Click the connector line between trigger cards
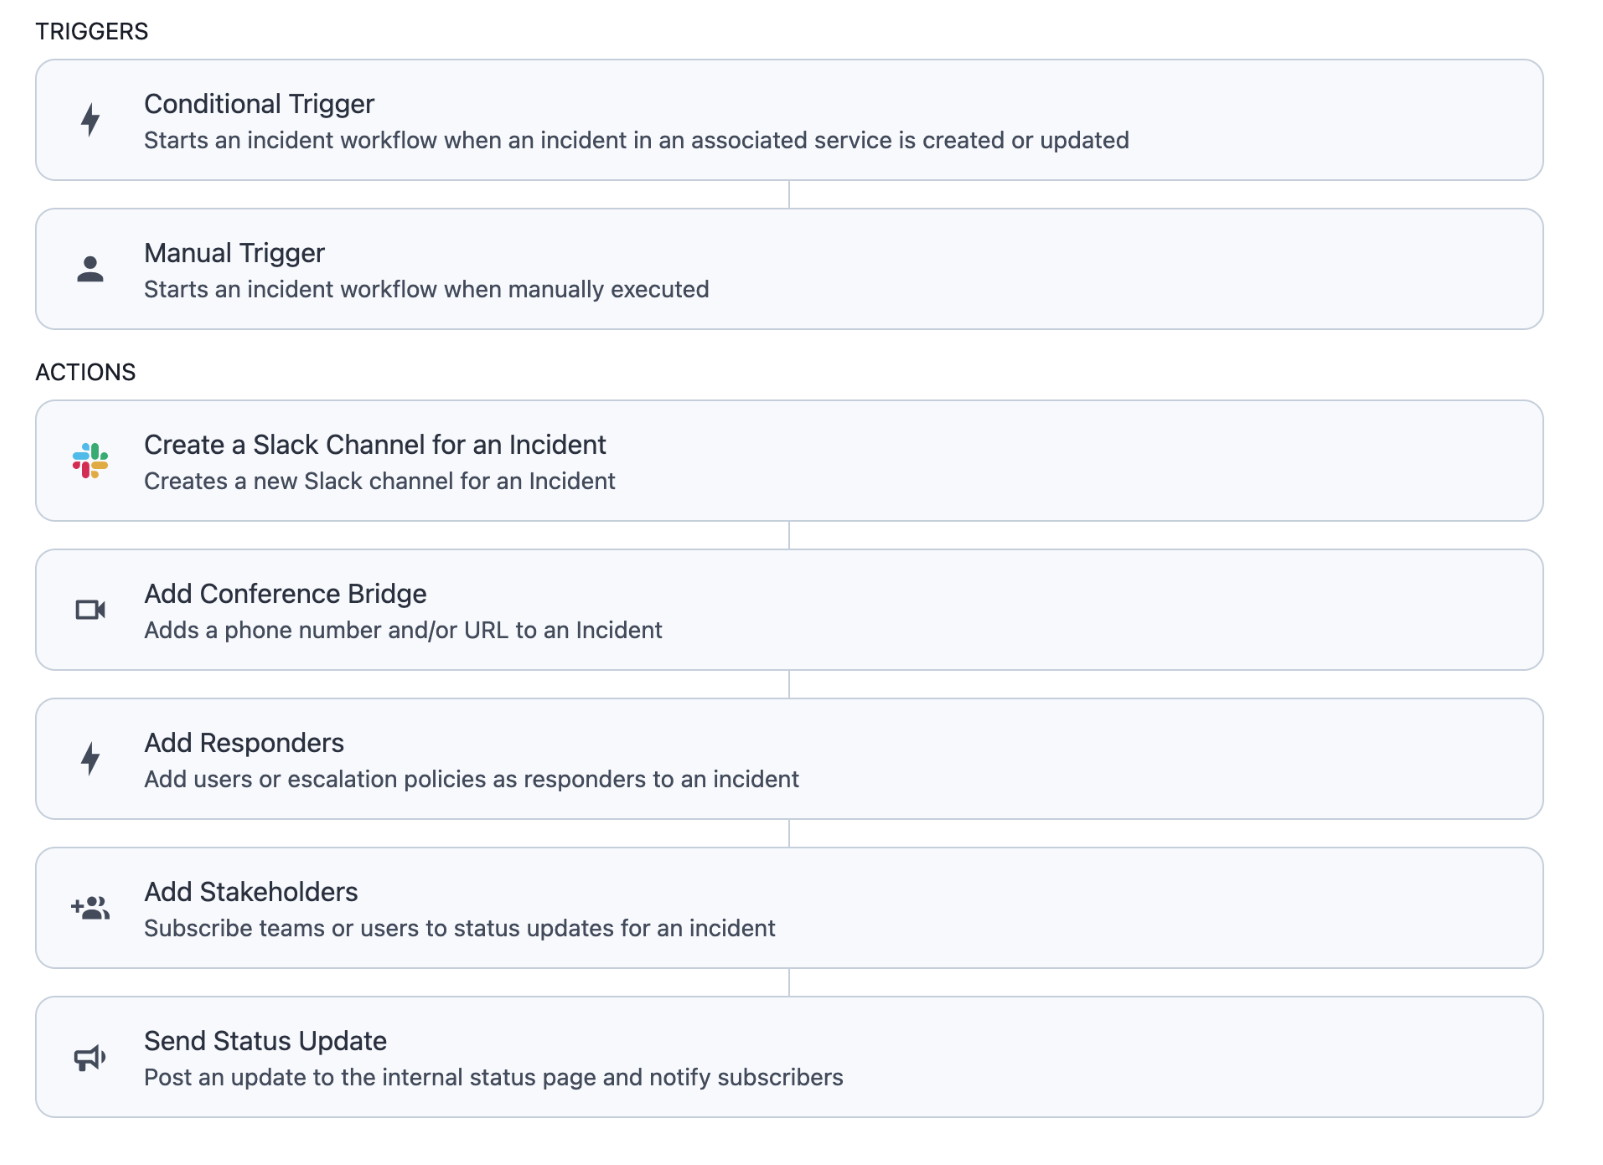Image resolution: width=1603 pixels, height=1165 pixels. (790, 195)
